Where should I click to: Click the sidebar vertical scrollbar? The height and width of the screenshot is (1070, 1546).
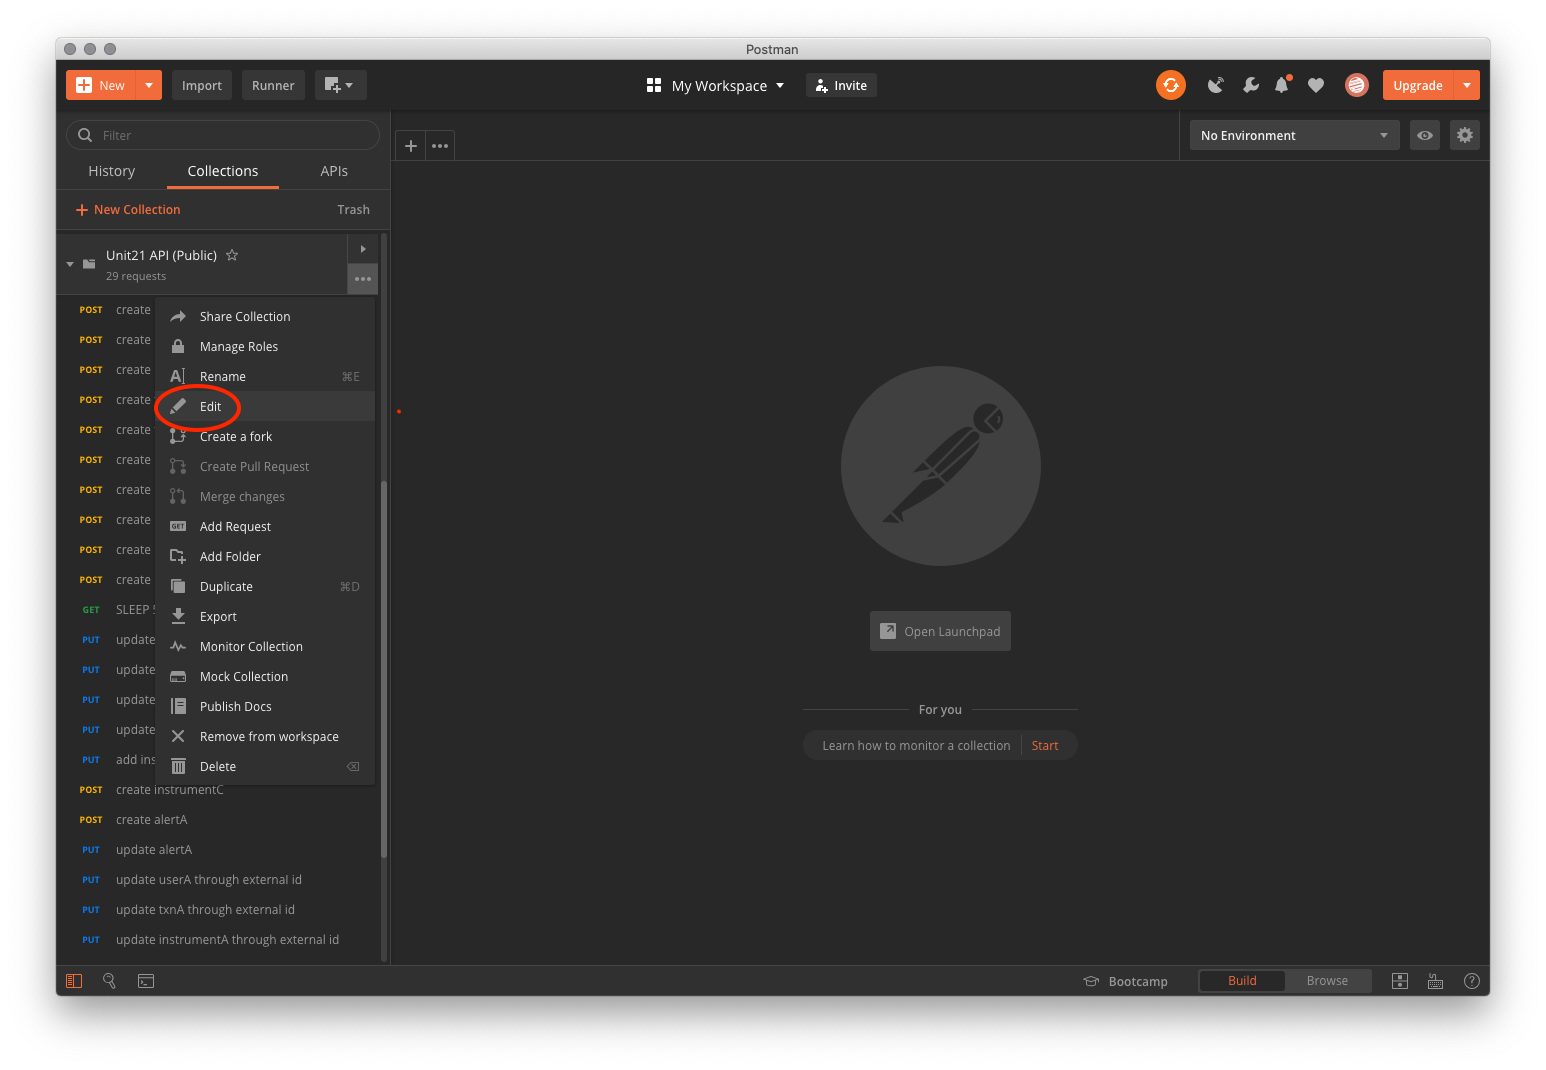tap(384, 670)
